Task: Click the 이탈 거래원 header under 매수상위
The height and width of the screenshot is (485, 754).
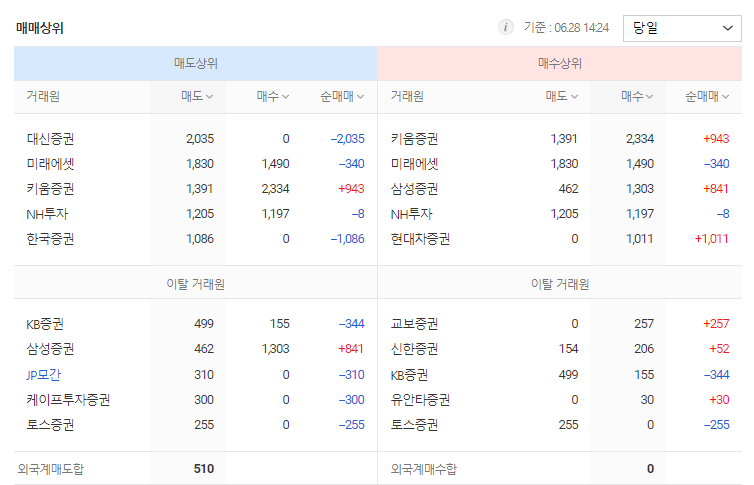Action: pyautogui.click(x=560, y=285)
